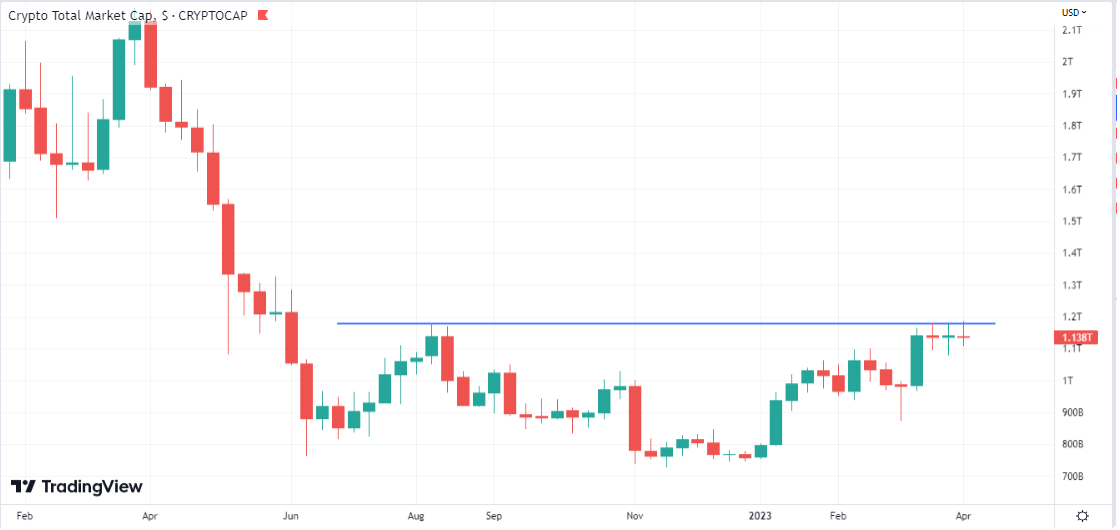Screen dimensions: 1120x530
Task: Expand the USD currency dropdown
Action: (1071, 12)
